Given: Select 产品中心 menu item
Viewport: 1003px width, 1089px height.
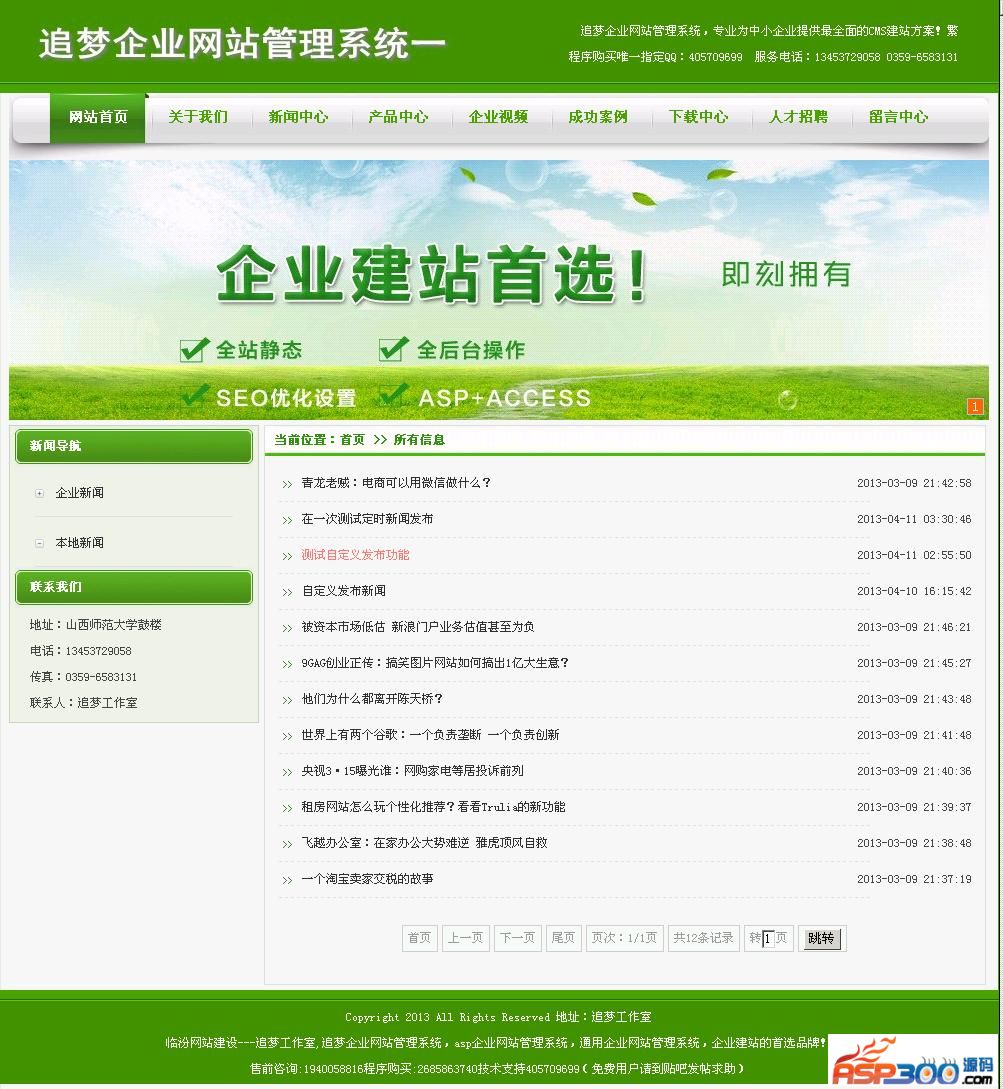Looking at the screenshot, I should [398, 117].
